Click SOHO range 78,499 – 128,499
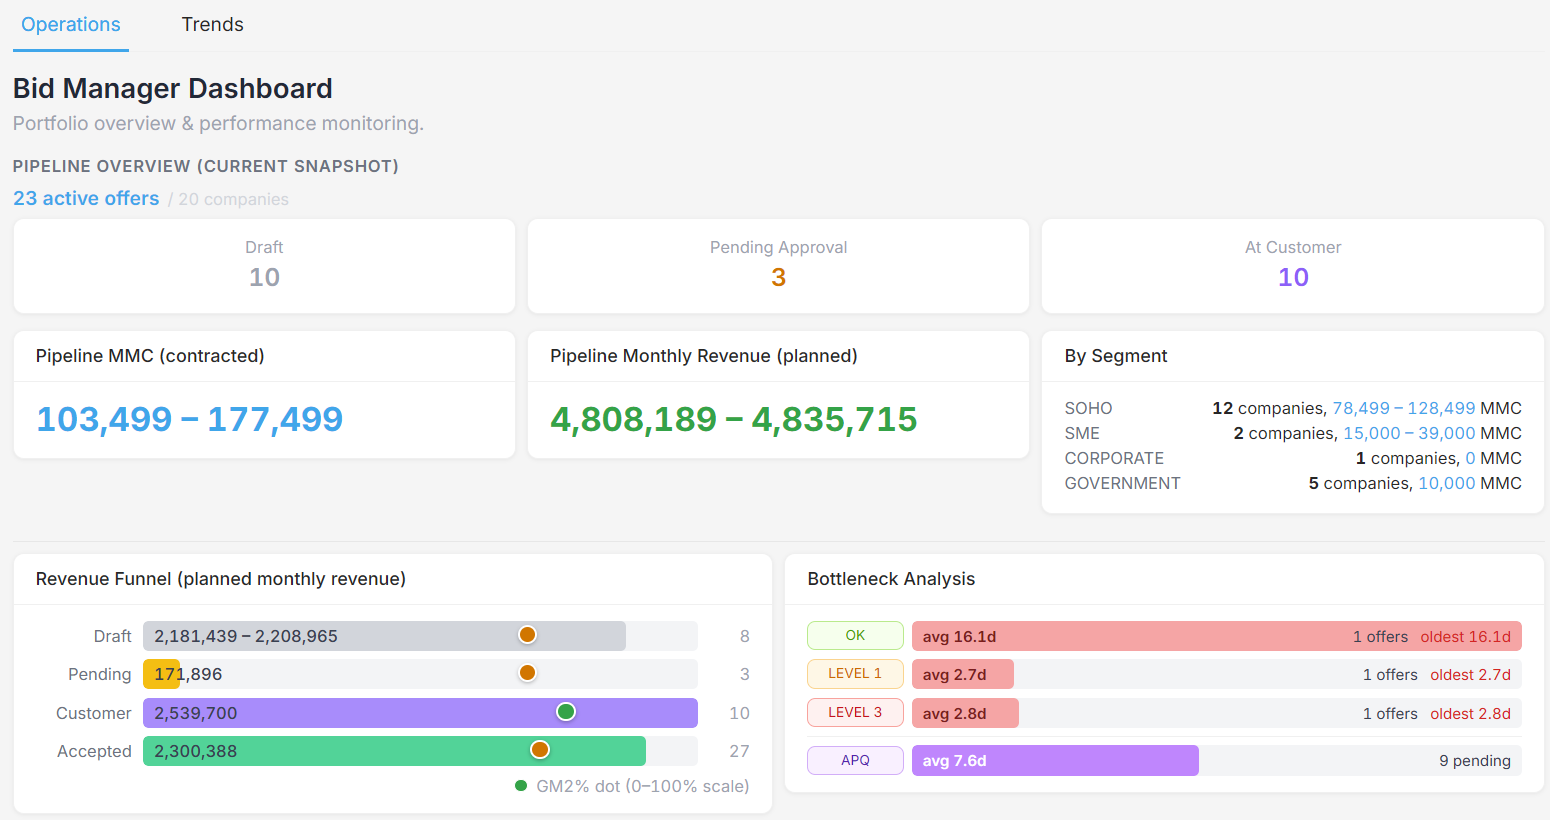 coord(1404,408)
